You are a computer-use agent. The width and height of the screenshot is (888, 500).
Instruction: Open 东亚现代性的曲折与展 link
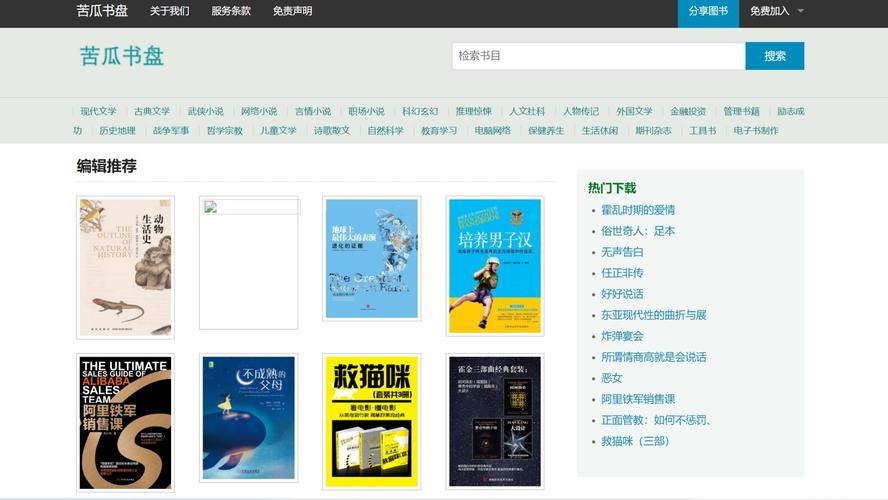pos(654,315)
